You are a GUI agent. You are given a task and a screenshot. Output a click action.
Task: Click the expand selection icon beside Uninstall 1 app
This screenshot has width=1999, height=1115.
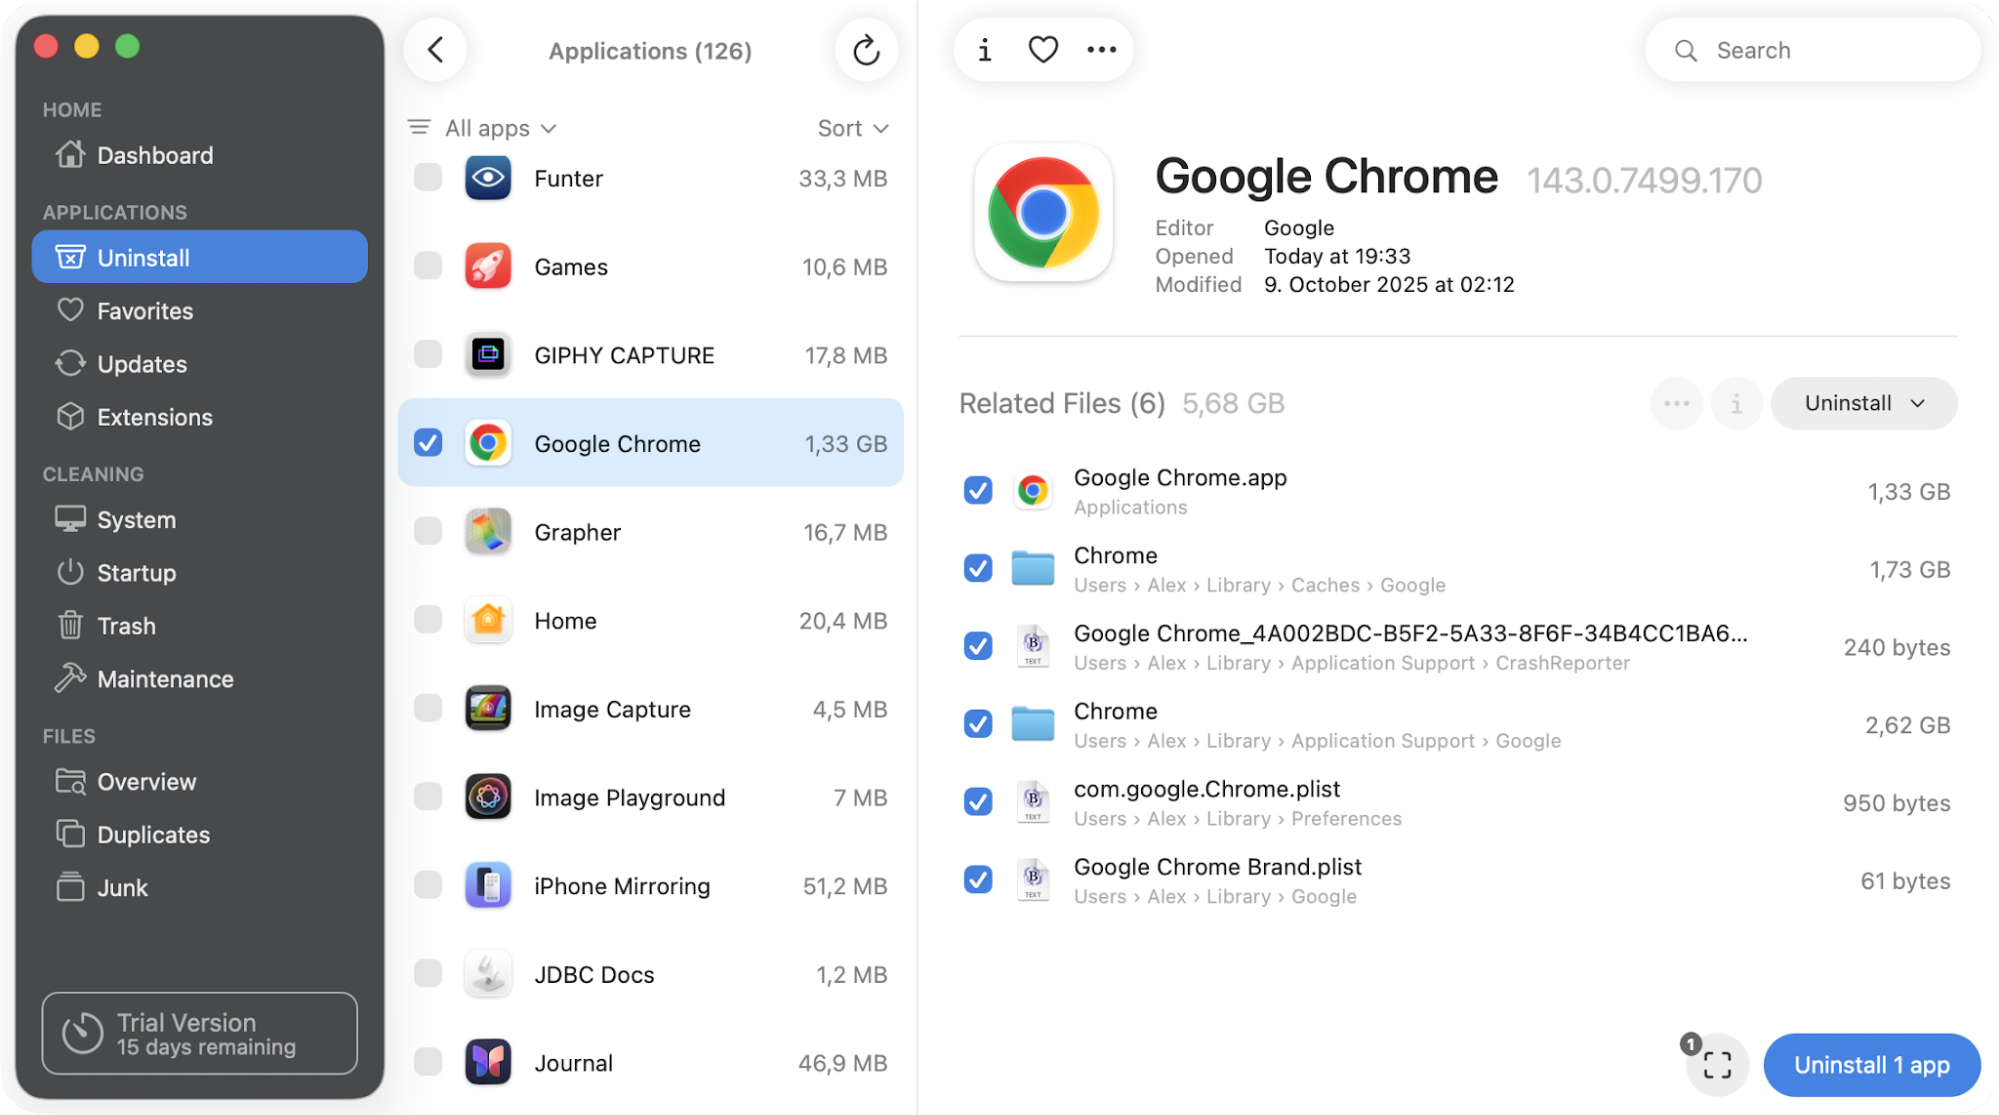(x=1717, y=1065)
